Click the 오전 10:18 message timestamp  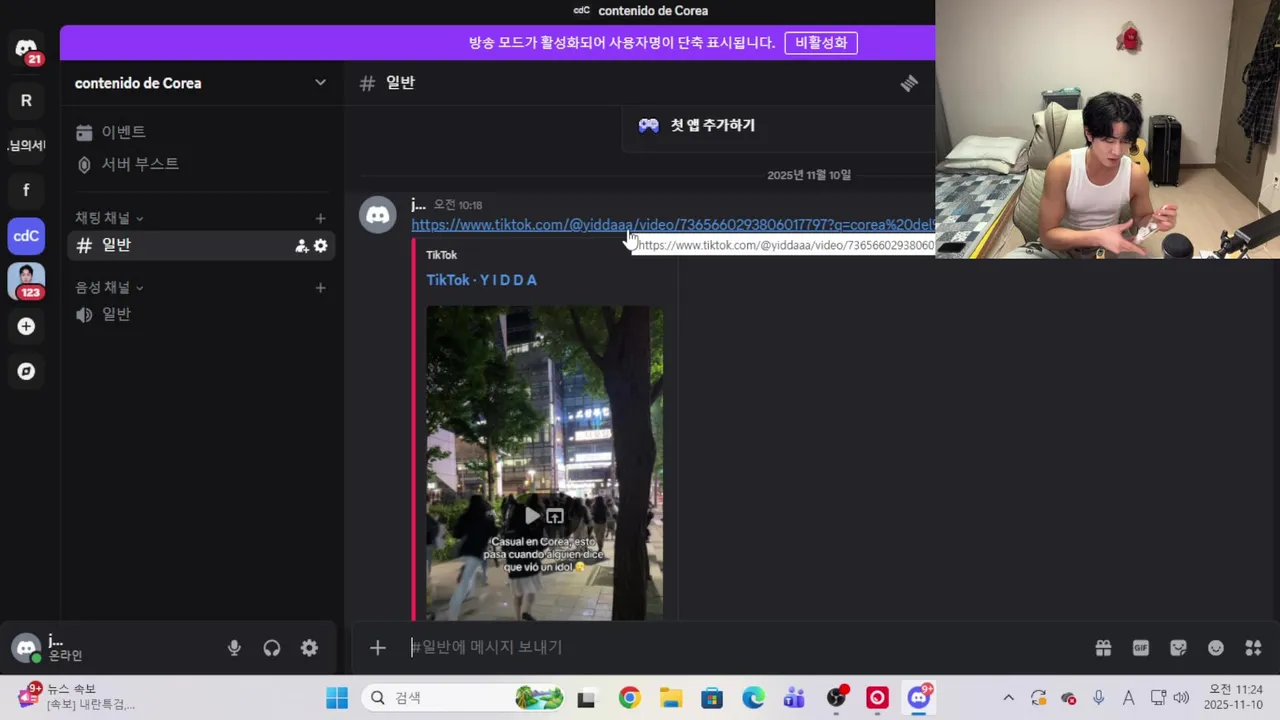458,205
